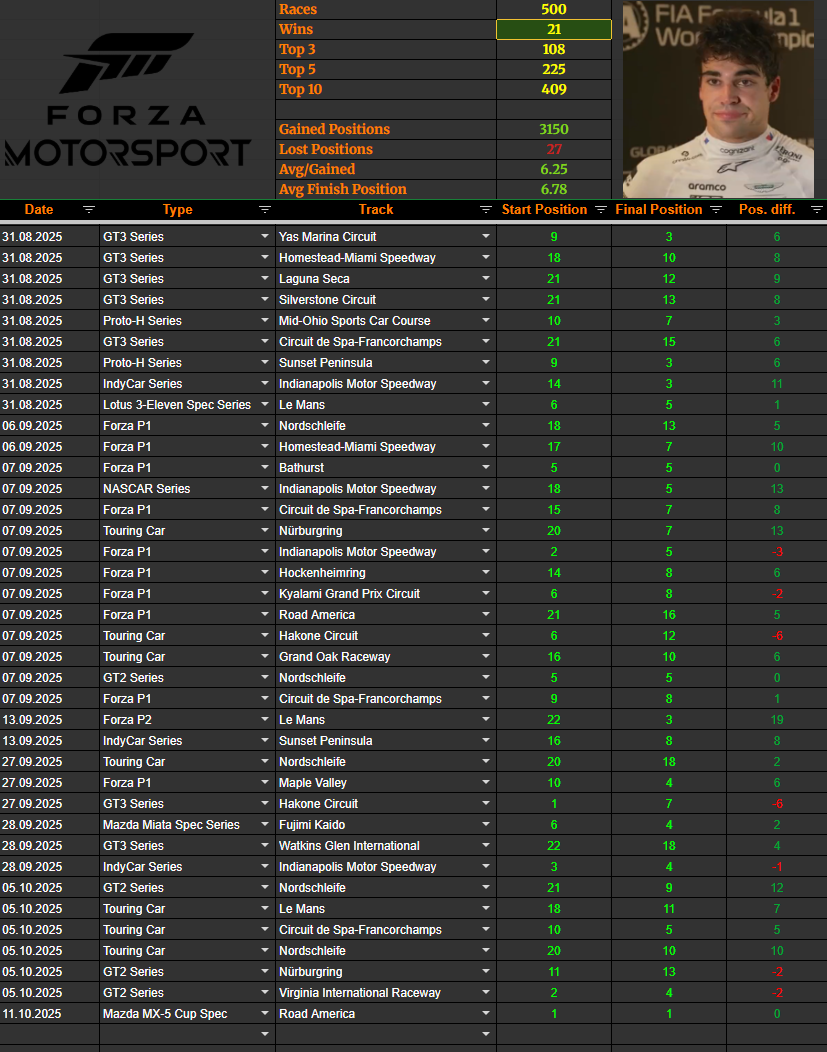Expand Track dropdown for Watkins Glen International
The height and width of the screenshot is (1052, 827).
click(486, 845)
